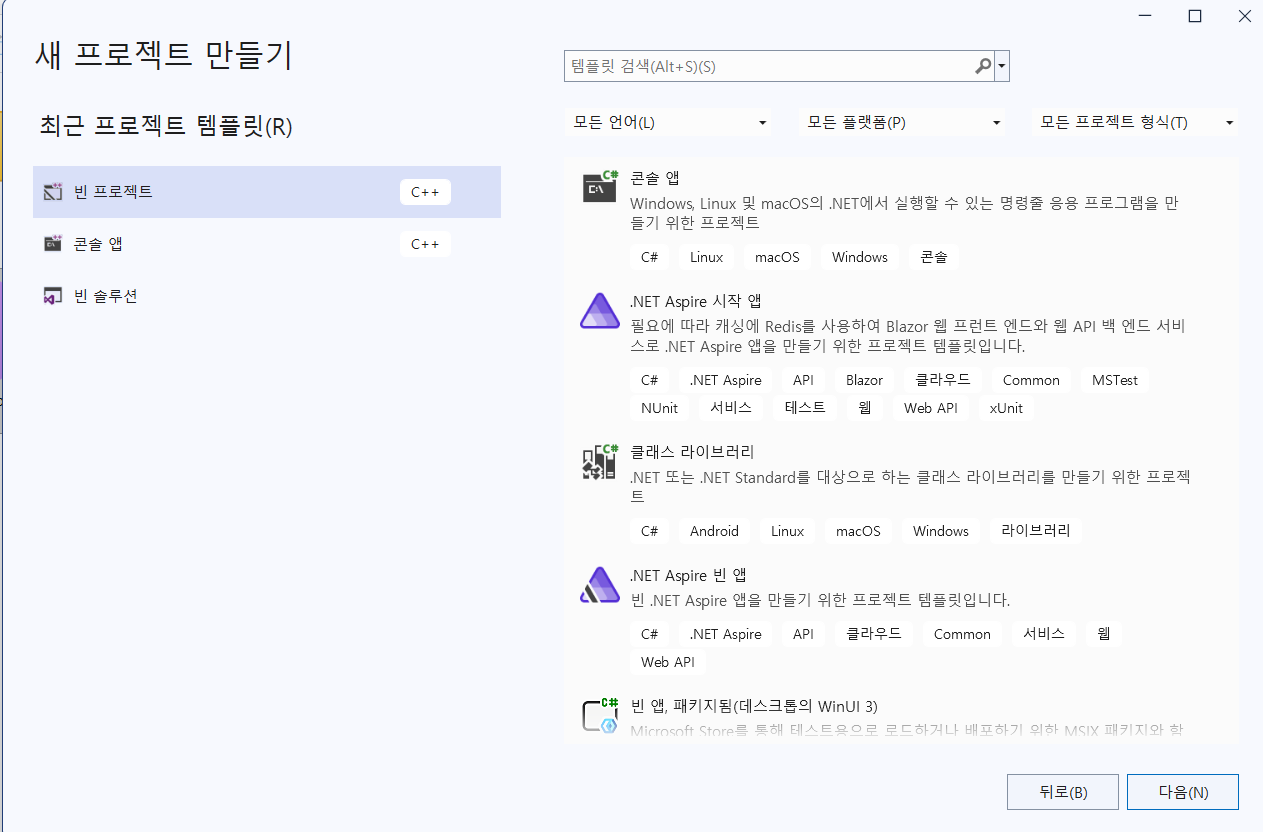Click the C# 콘솔 앱 template icon
The image size is (1263, 832).
point(600,186)
